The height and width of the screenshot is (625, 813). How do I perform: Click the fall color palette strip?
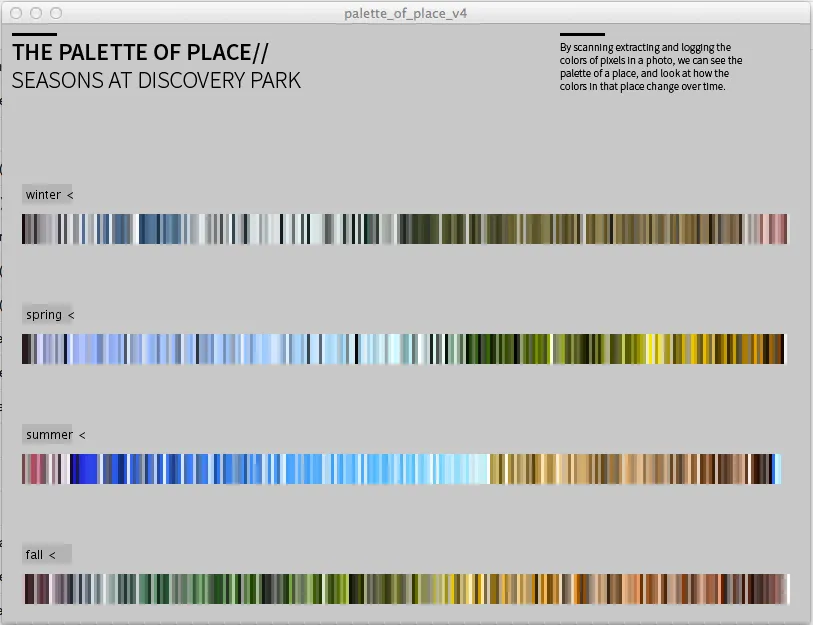(x=407, y=589)
